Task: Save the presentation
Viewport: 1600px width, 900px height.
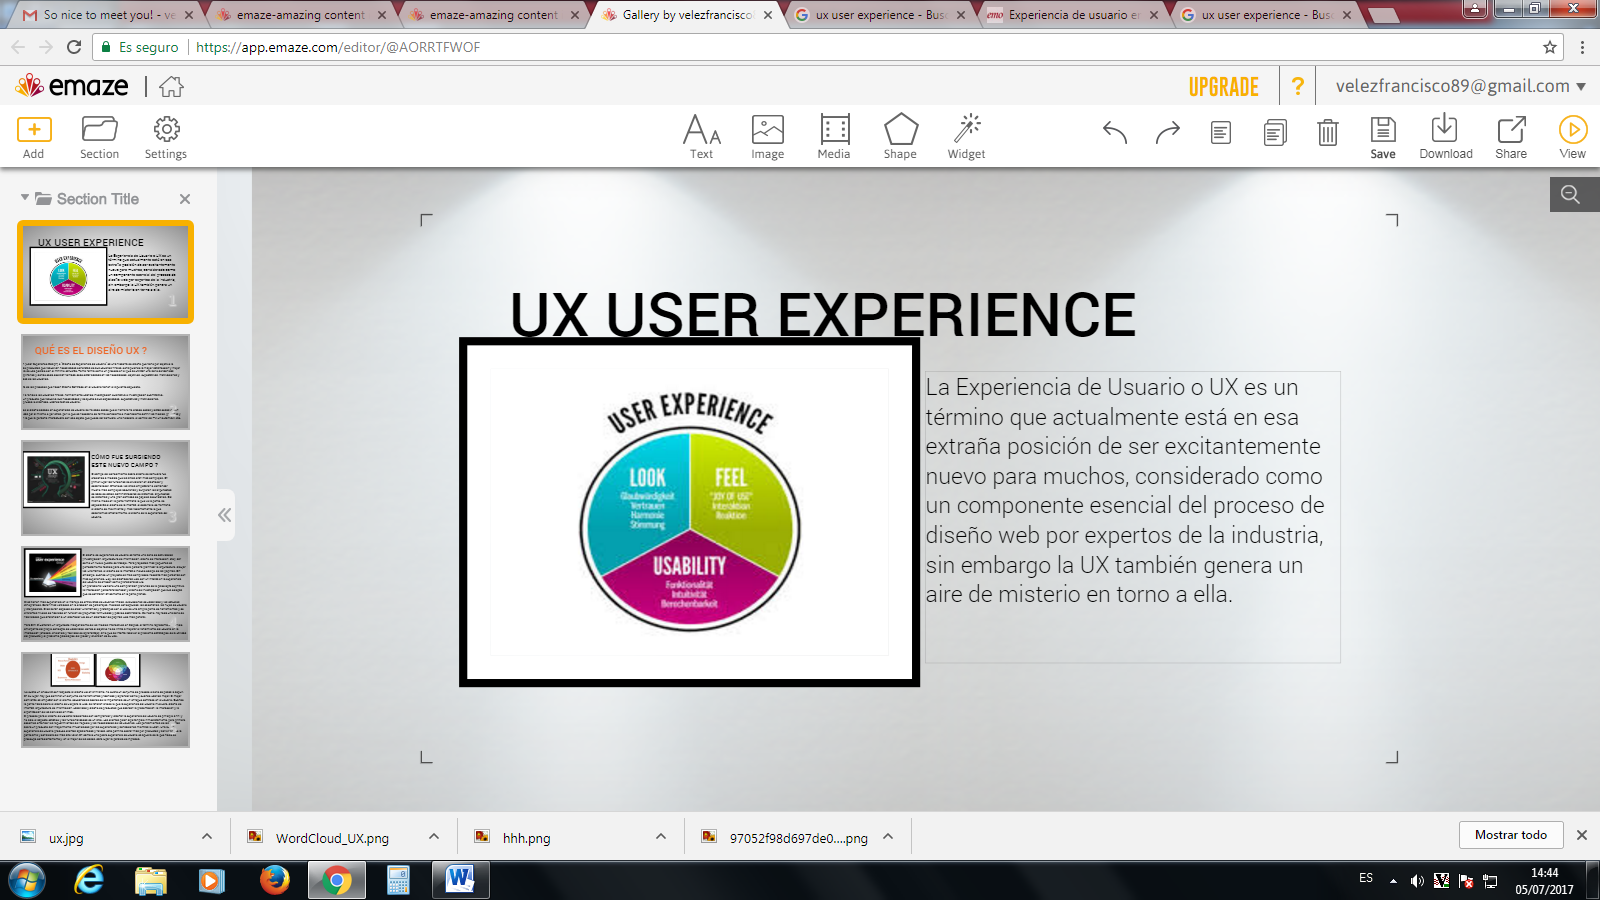Action: (x=1383, y=137)
